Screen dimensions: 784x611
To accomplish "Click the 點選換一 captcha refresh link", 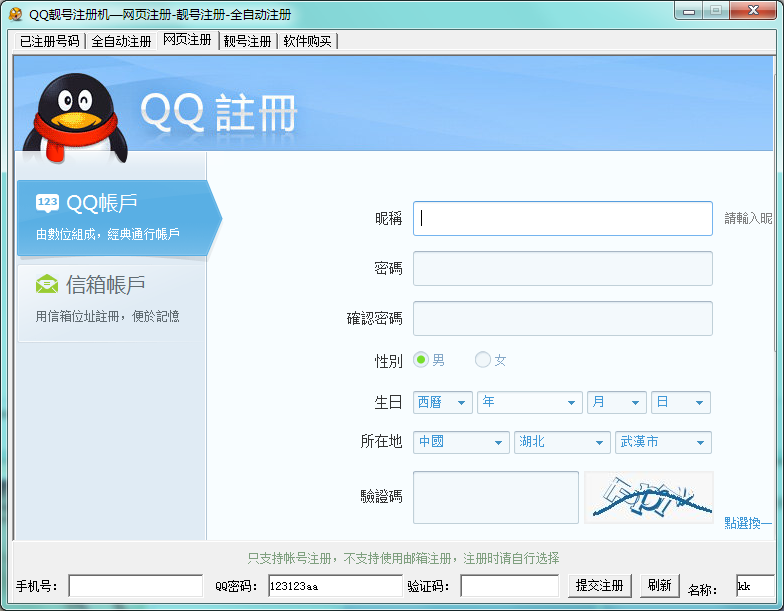I will coord(748,523).
